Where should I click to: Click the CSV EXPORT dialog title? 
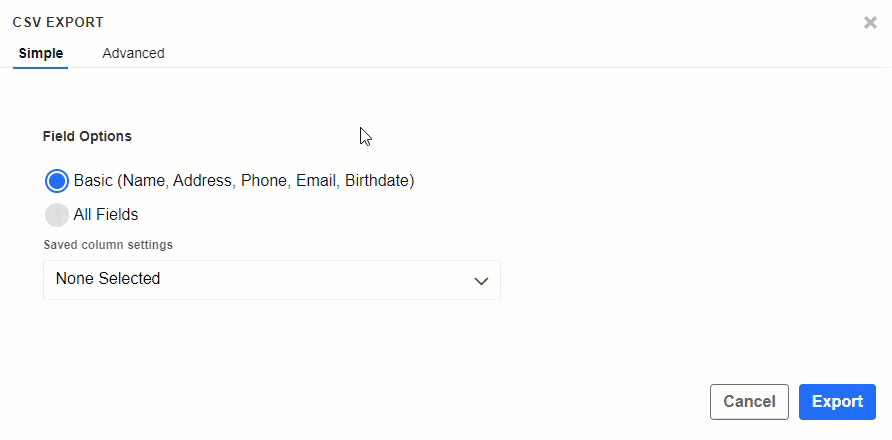click(58, 22)
